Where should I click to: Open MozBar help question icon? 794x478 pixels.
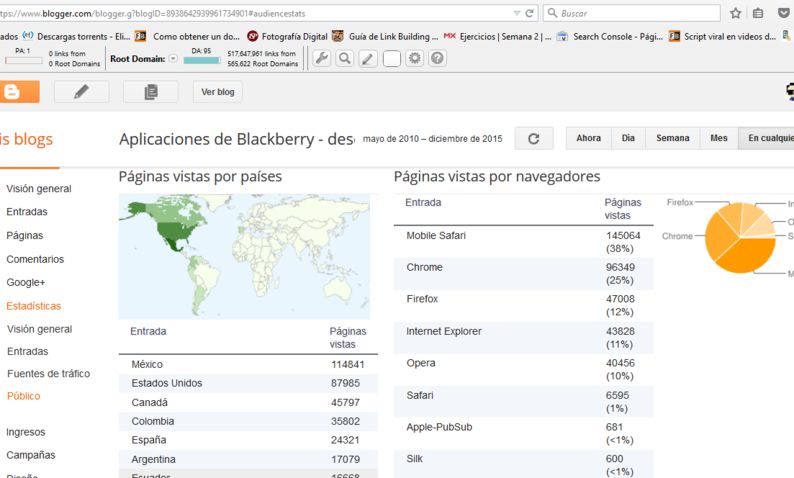click(438, 58)
